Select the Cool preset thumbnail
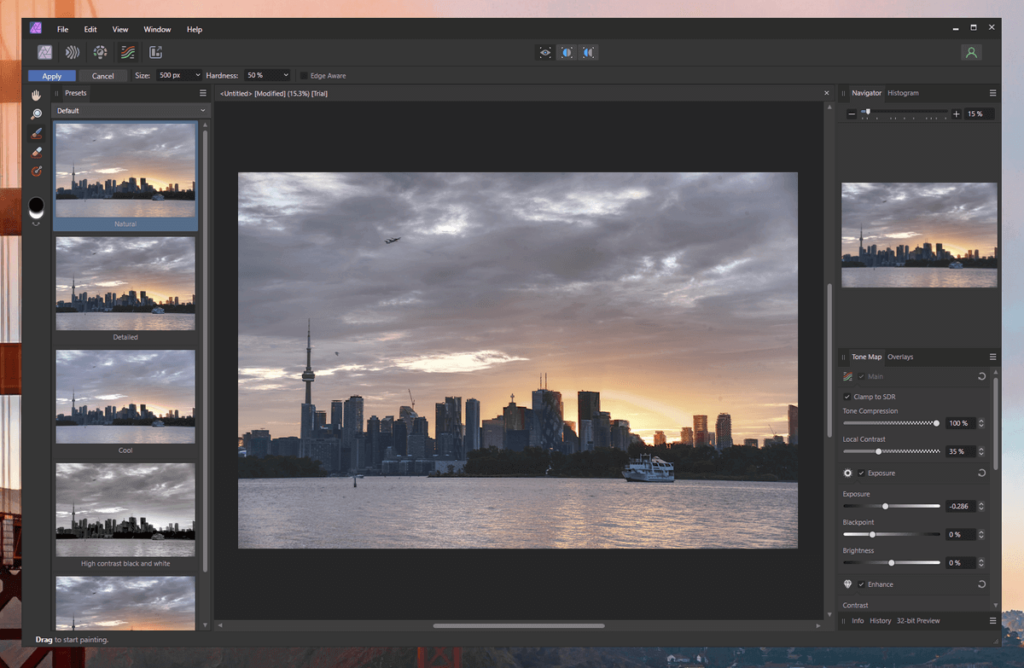Viewport: 1024px width, 668px height. point(125,396)
